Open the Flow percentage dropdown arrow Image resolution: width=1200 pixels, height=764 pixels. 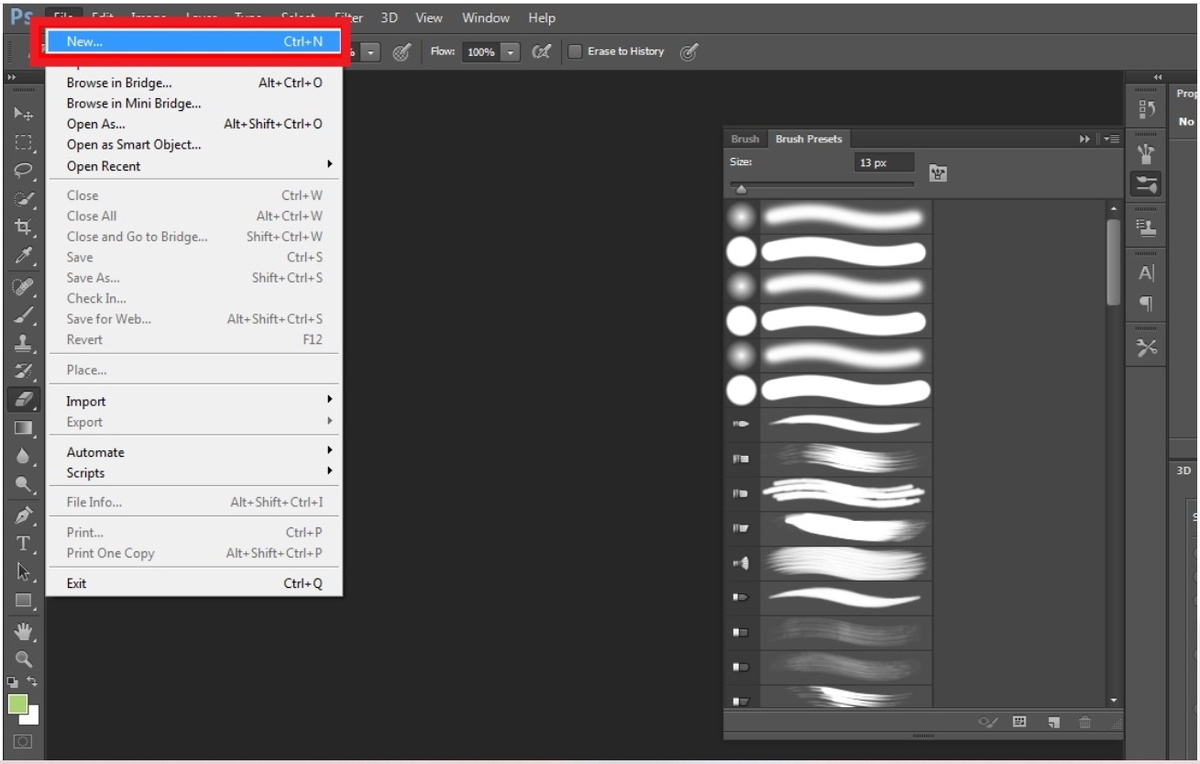511,52
